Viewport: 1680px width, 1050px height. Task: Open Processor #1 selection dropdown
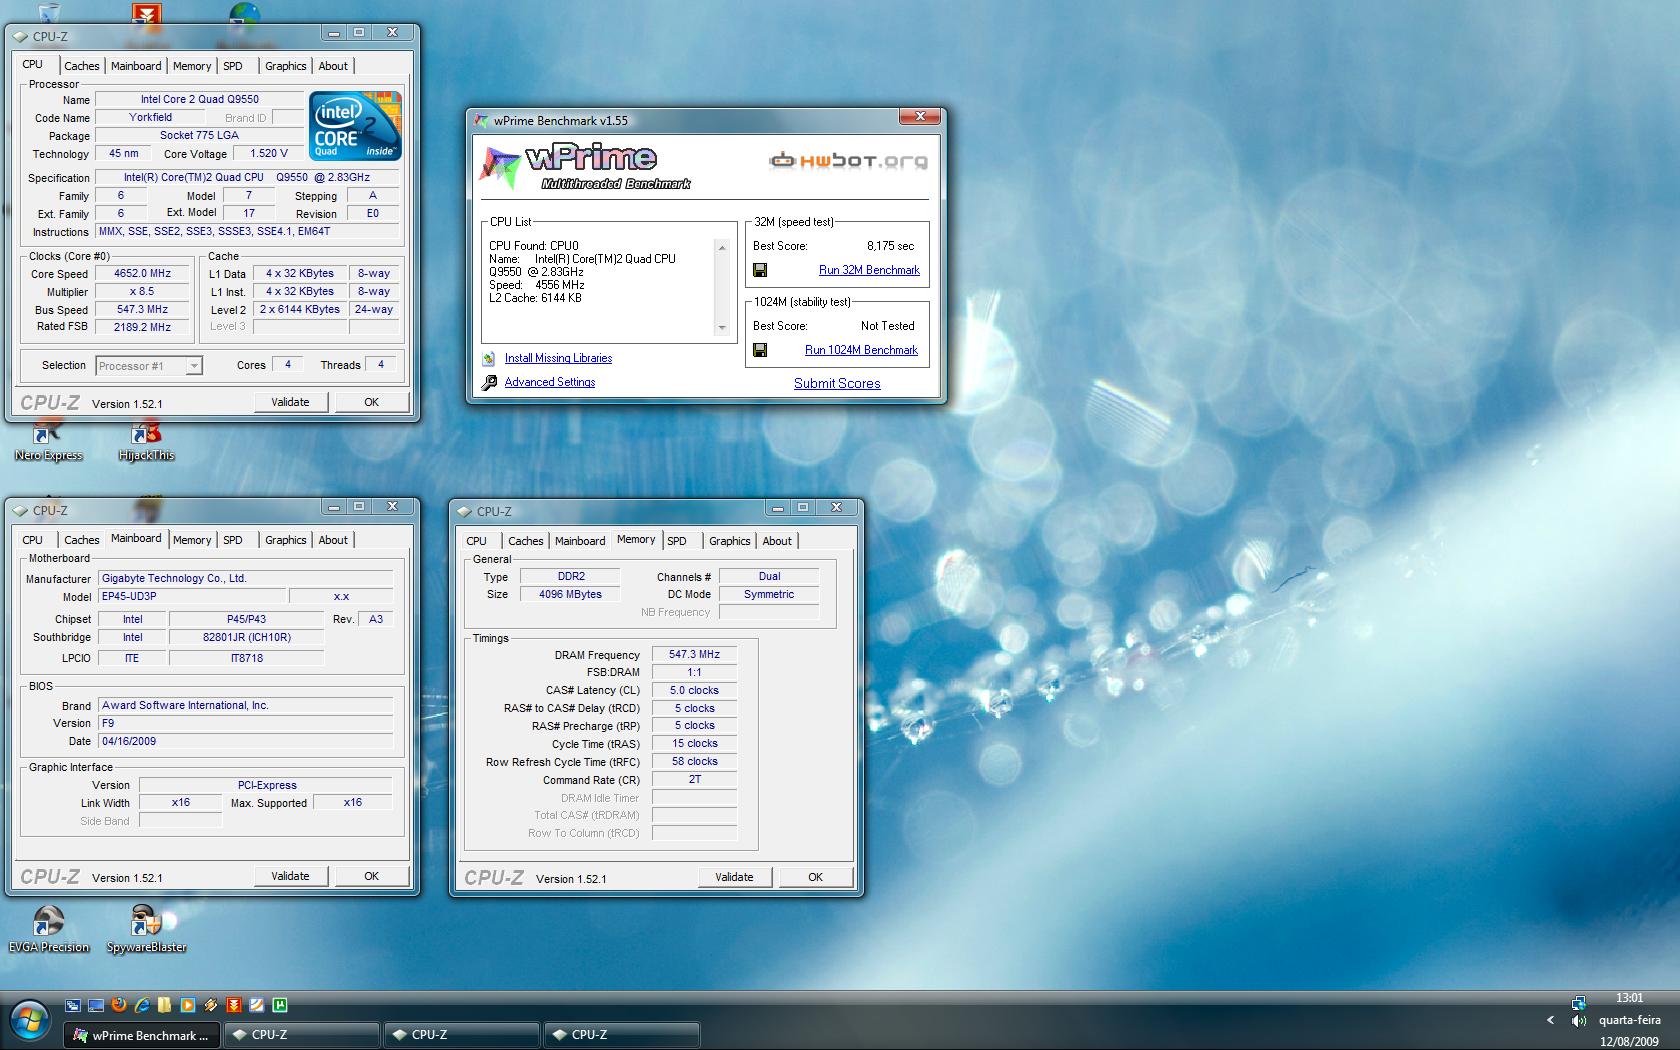tap(149, 366)
